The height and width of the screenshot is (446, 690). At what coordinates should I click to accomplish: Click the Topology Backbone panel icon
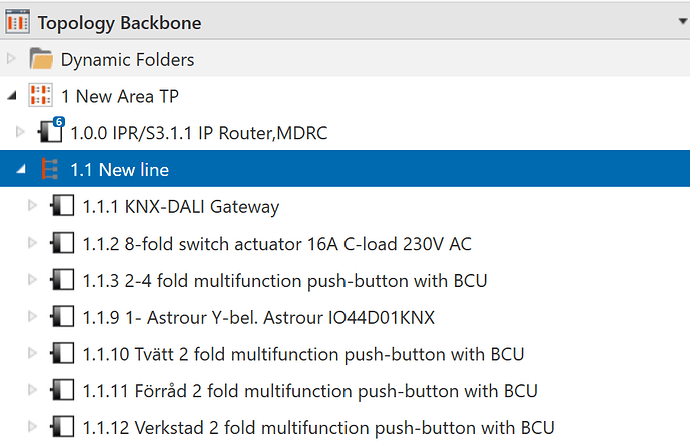(17, 22)
